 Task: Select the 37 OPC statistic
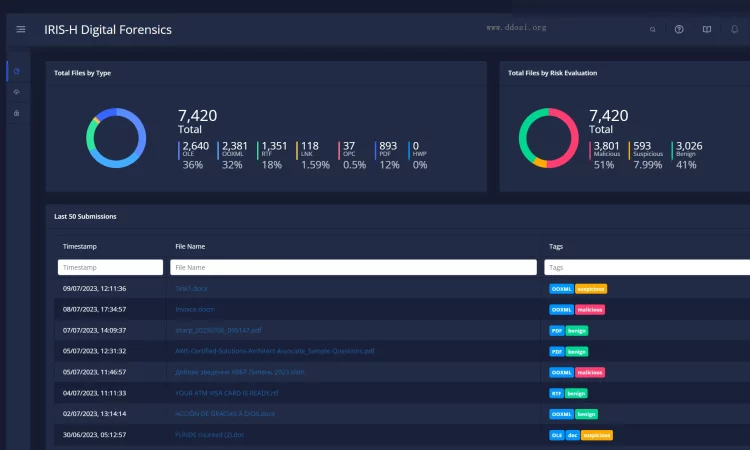coord(353,155)
